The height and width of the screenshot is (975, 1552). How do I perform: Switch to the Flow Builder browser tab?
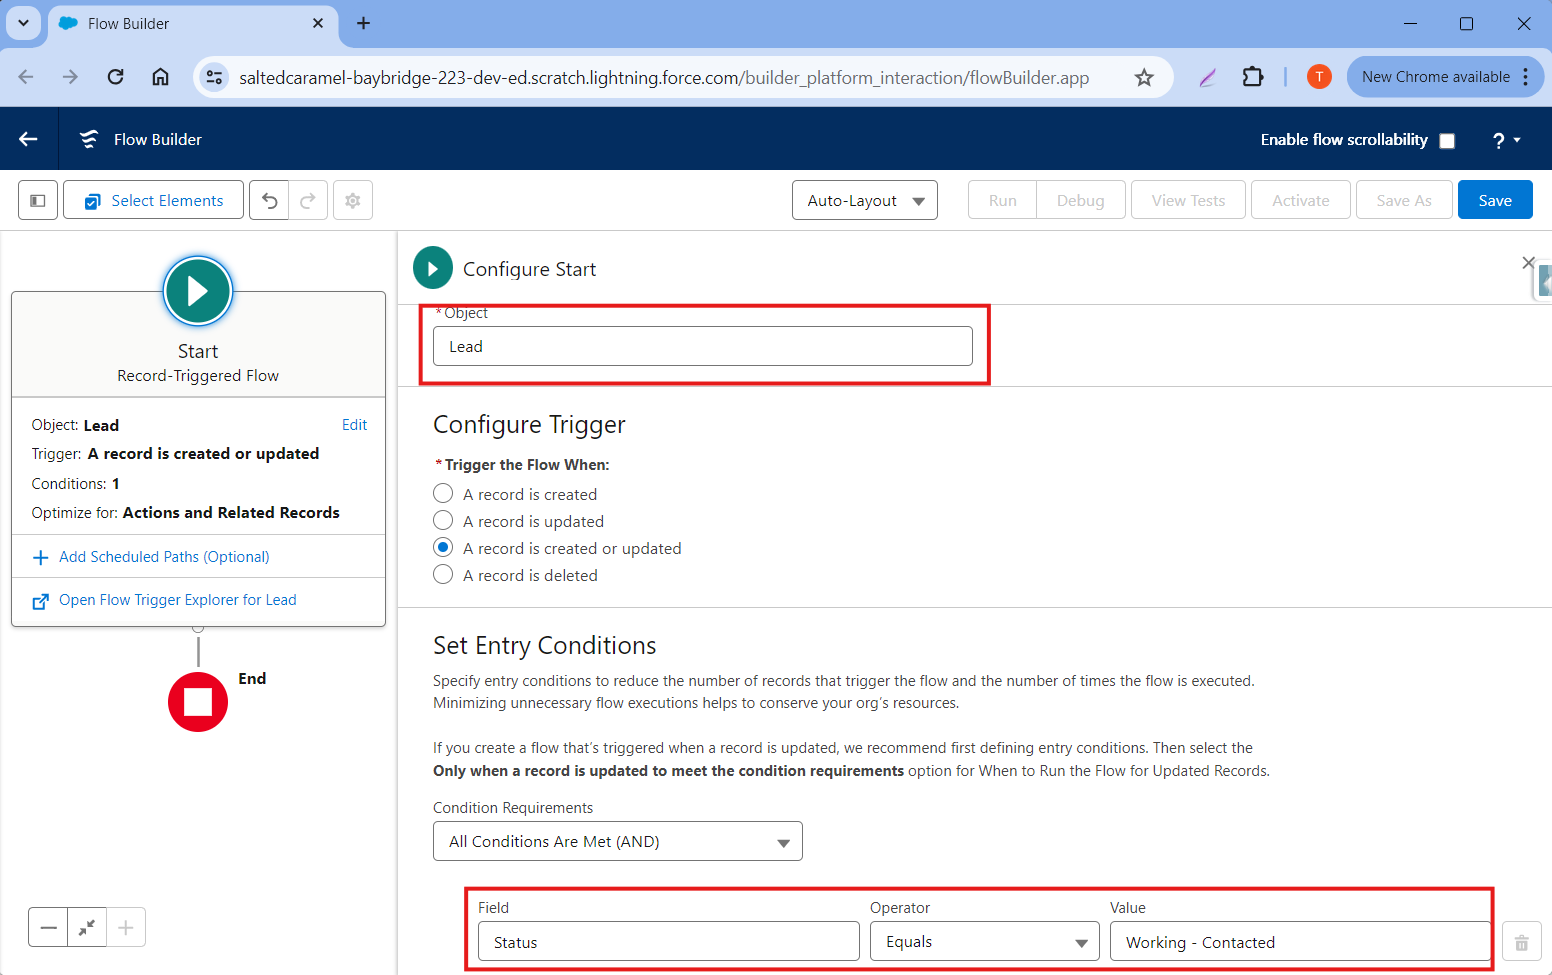coord(192,23)
